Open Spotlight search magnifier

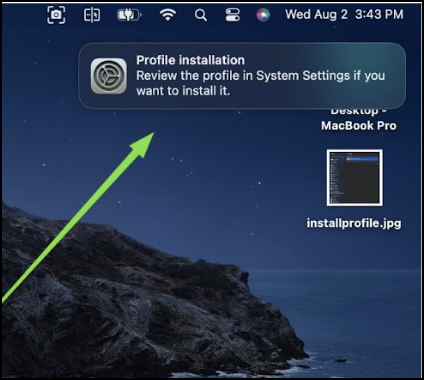(x=201, y=15)
